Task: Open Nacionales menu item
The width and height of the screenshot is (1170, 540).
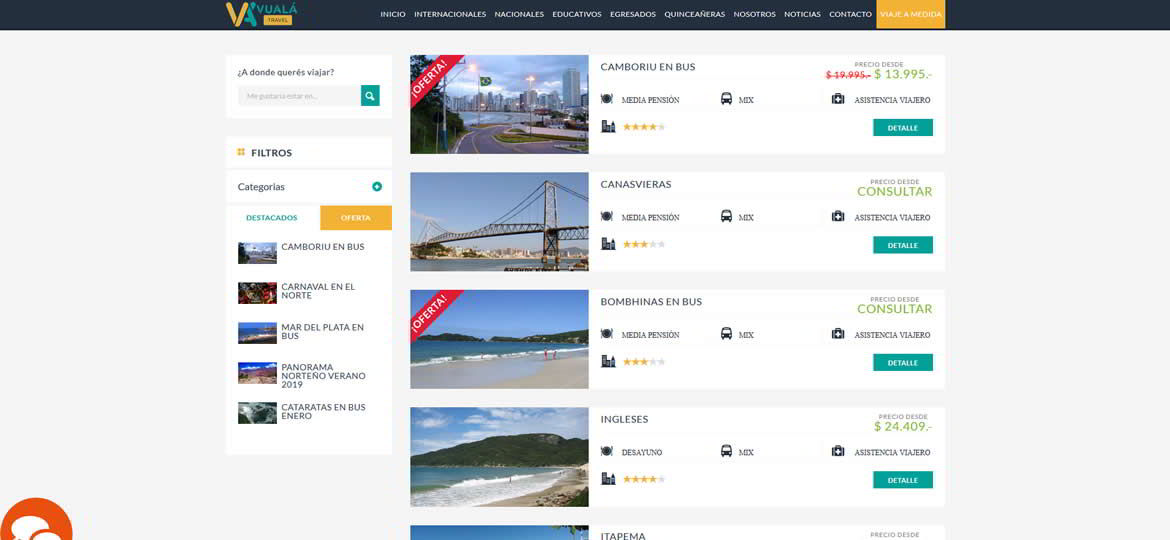Action: click(x=519, y=14)
